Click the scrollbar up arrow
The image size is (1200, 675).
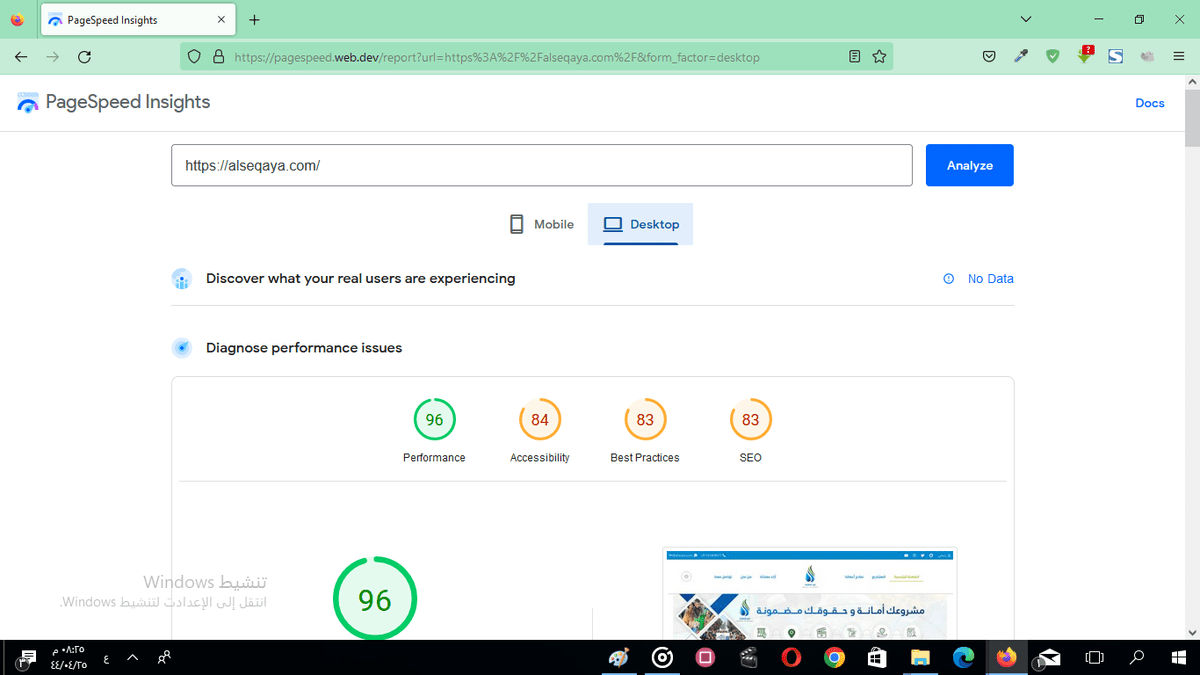pyautogui.click(x=1191, y=82)
